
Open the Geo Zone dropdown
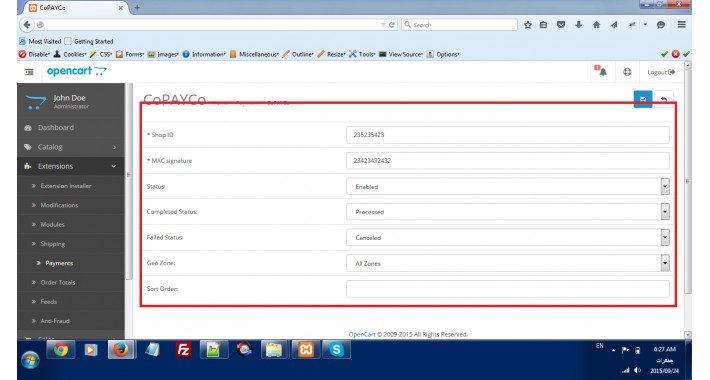[508, 263]
